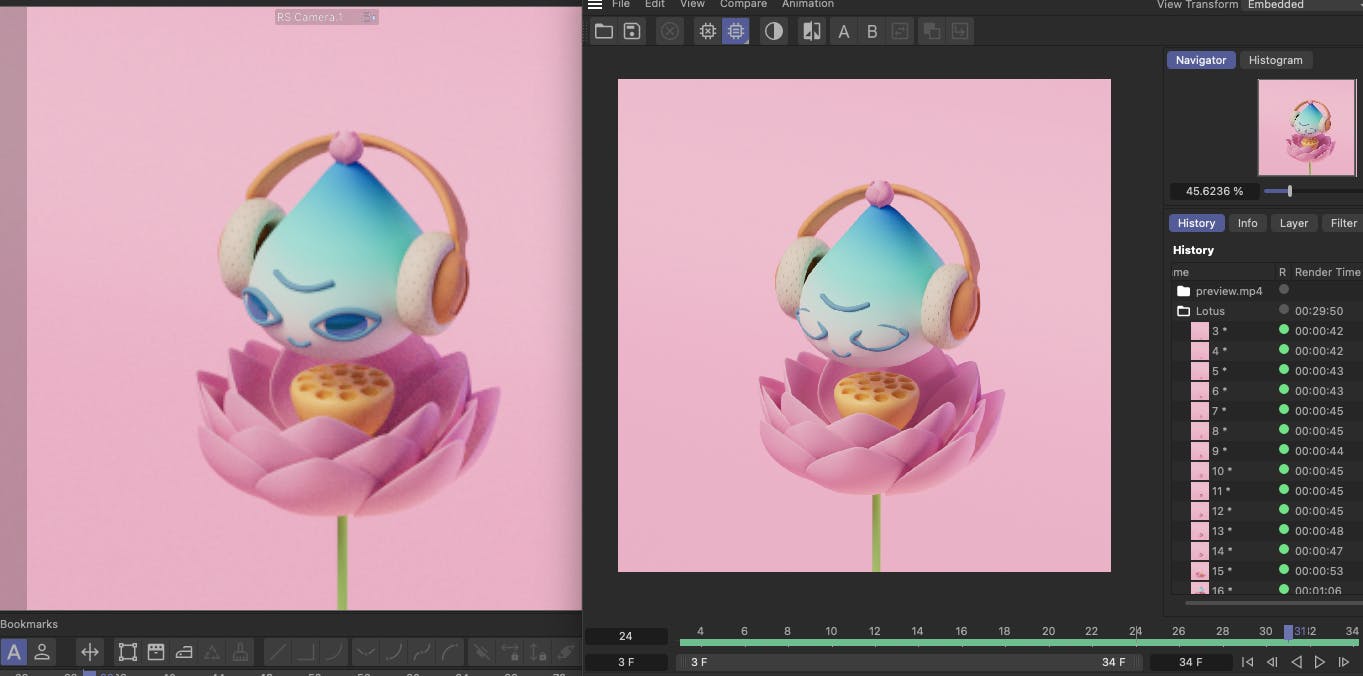The width and height of the screenshot is (1363, 676).
Task: Open the Animation menu
Action: 807,4
